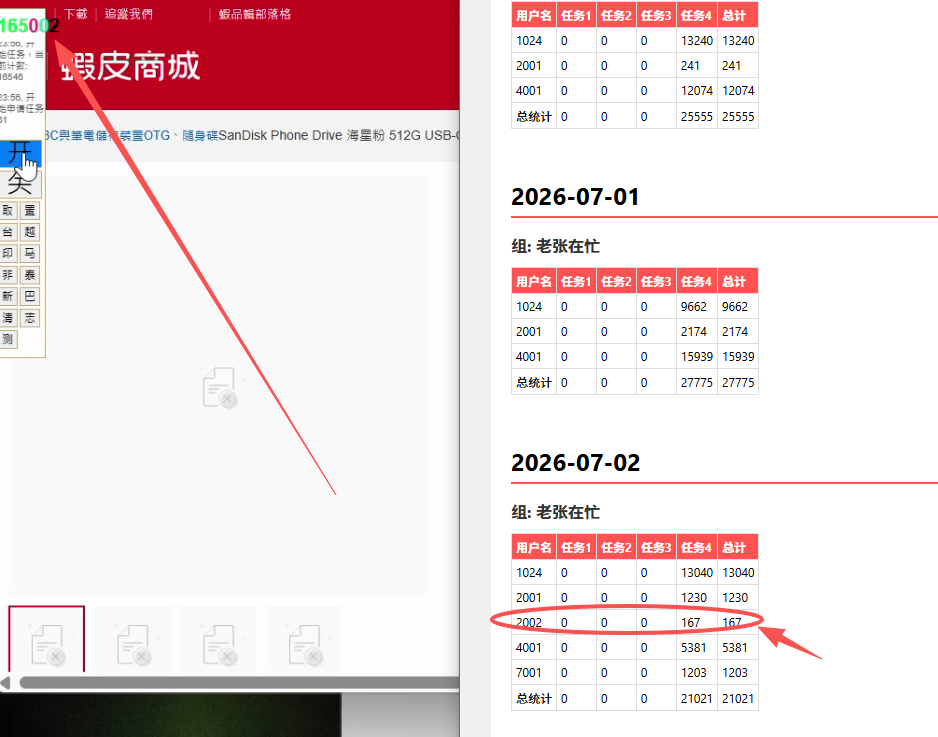Click the blue 开 button in the side panel
938x737 pixels.
(x=20, y=154)
